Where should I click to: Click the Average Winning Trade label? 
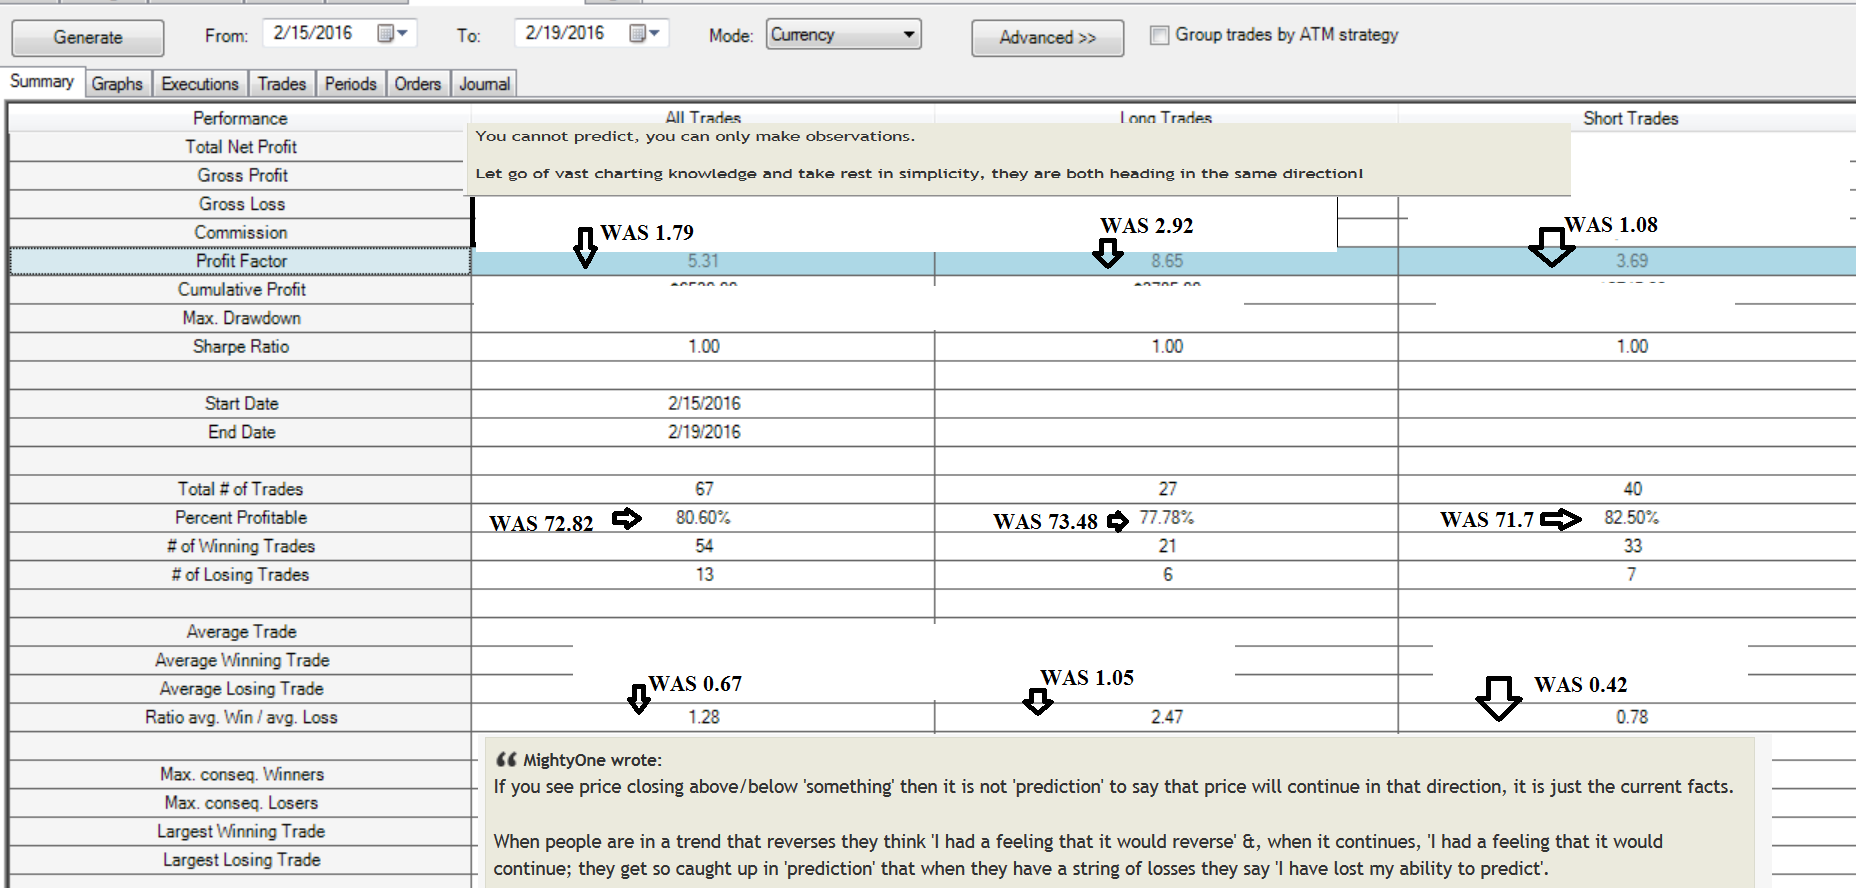point(242,660)
